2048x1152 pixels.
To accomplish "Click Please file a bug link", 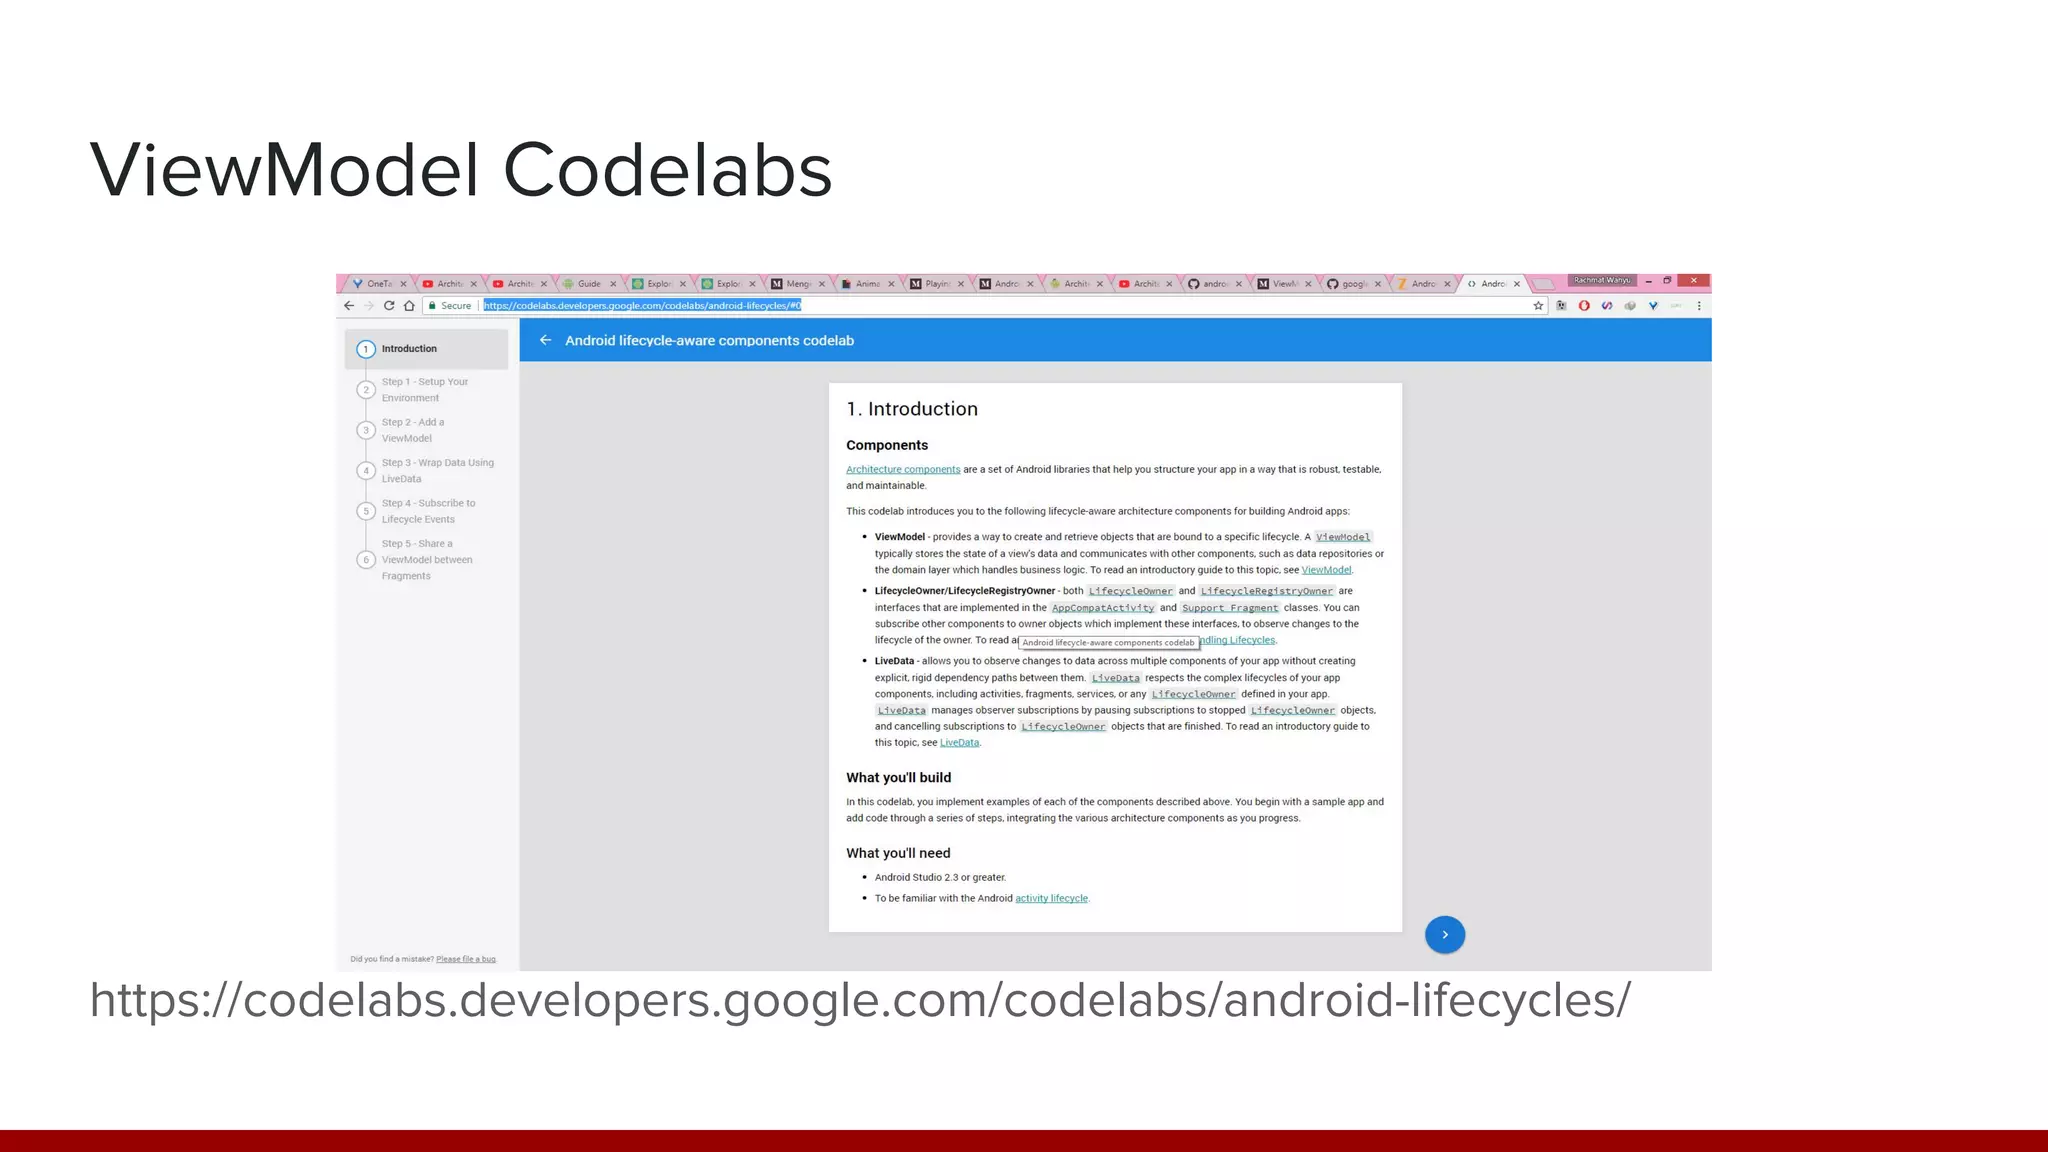I will tap(466, 959).
